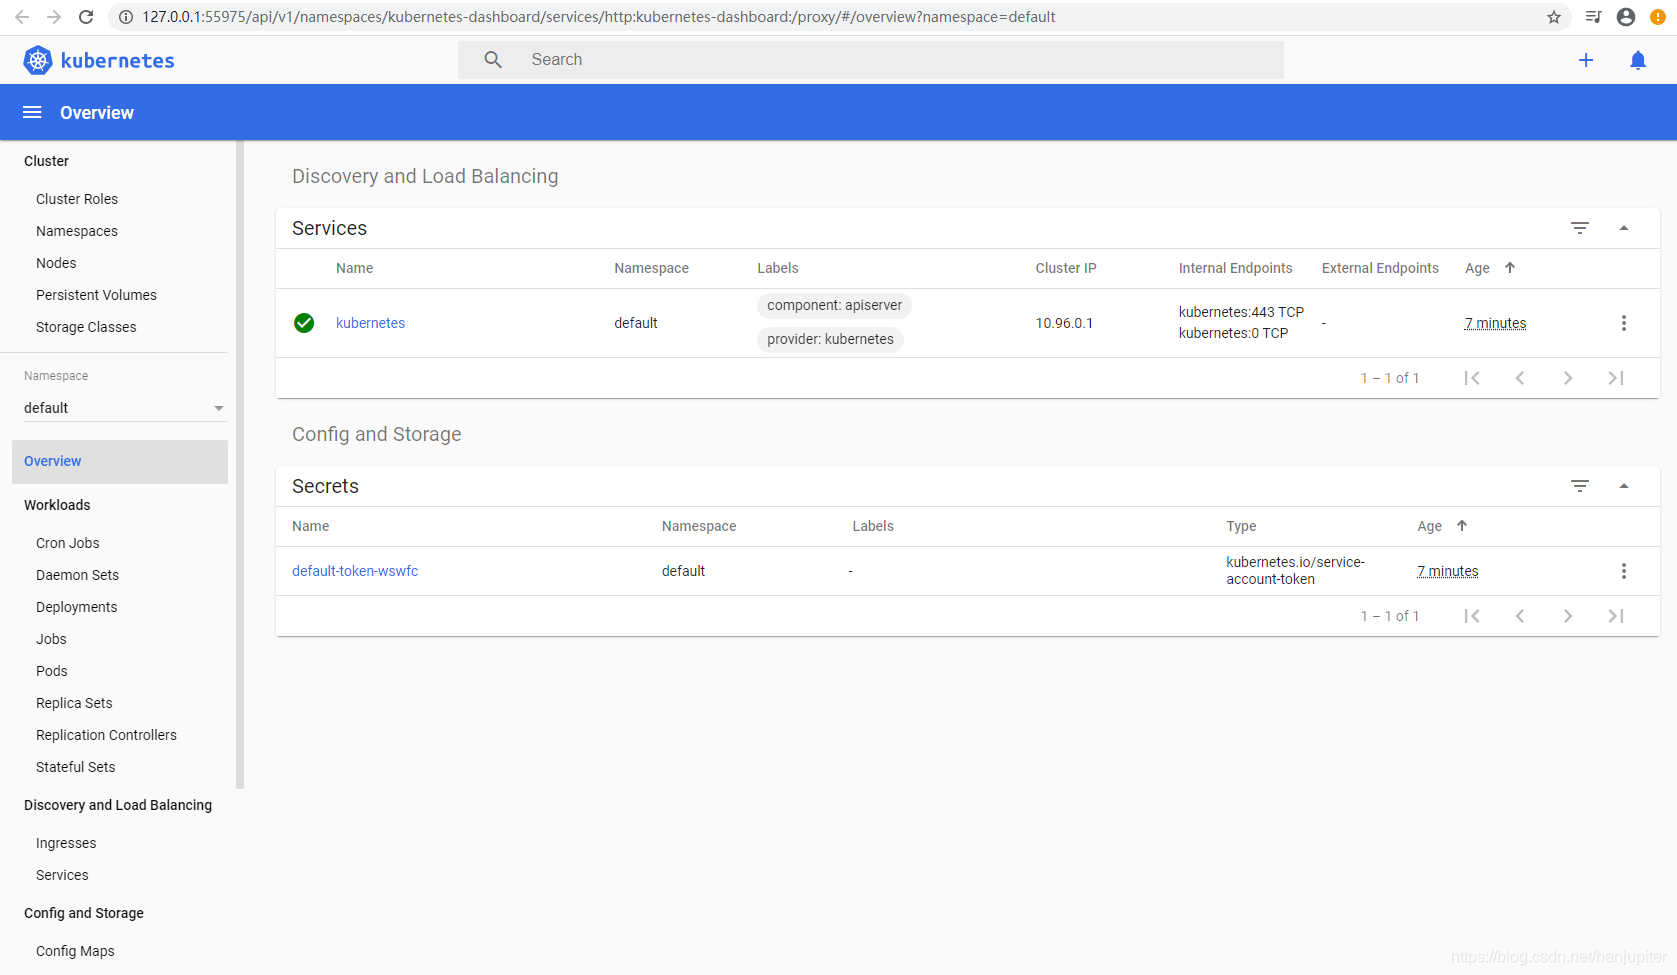Open Storage Classes in sidebar
The width and height of the screenshot is (1677, 975).
point(86,327)
